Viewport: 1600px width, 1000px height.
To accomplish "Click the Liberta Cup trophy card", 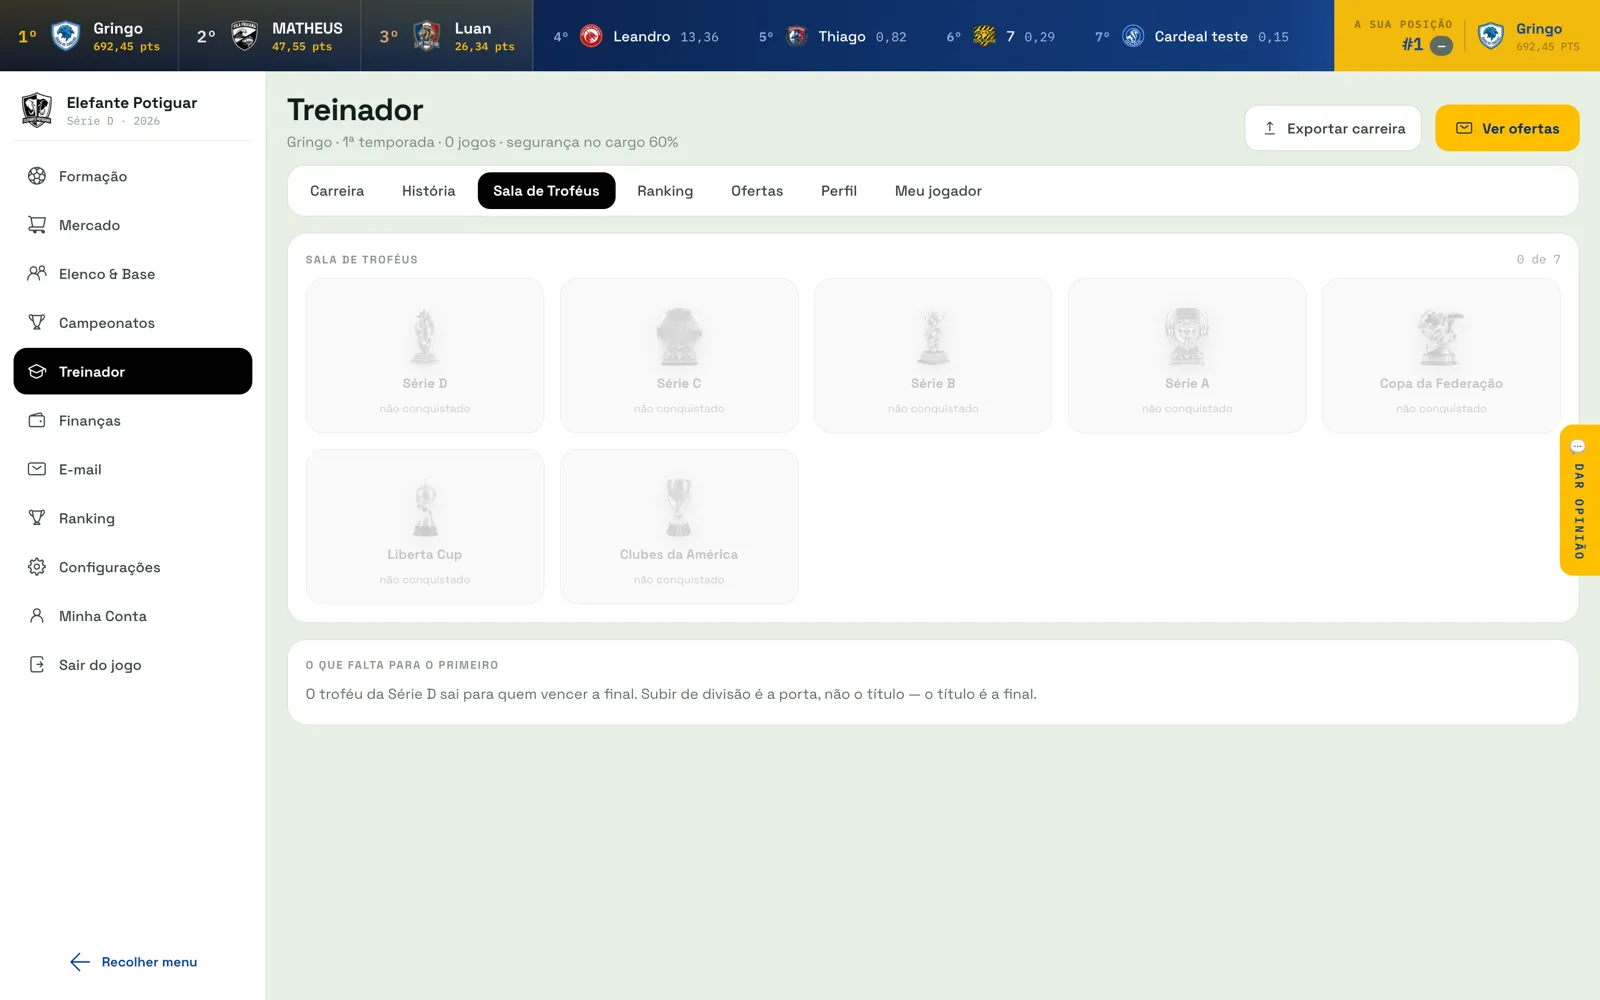I will pyautogui.click(x=425, y=526).
